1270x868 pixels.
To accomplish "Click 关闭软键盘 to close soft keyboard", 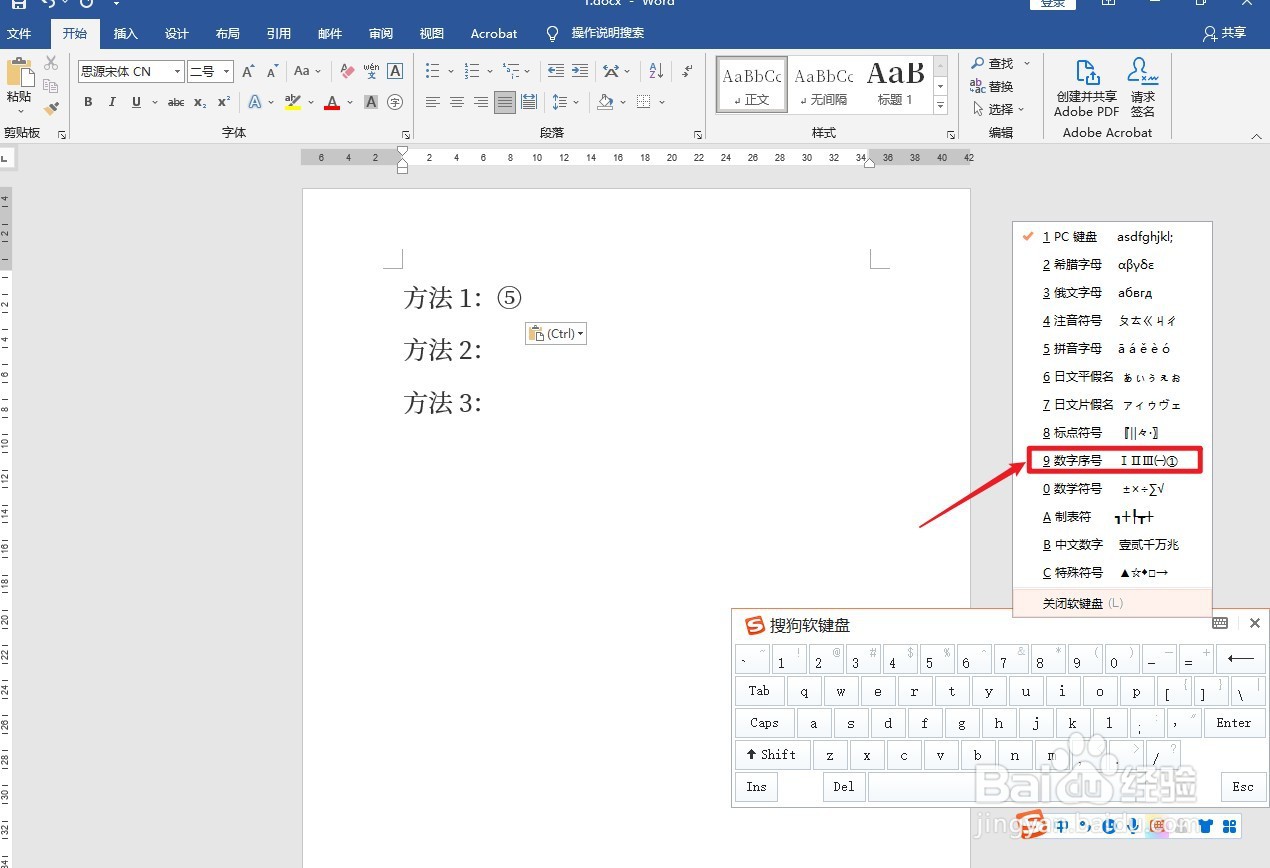I will coord(1112,603).
